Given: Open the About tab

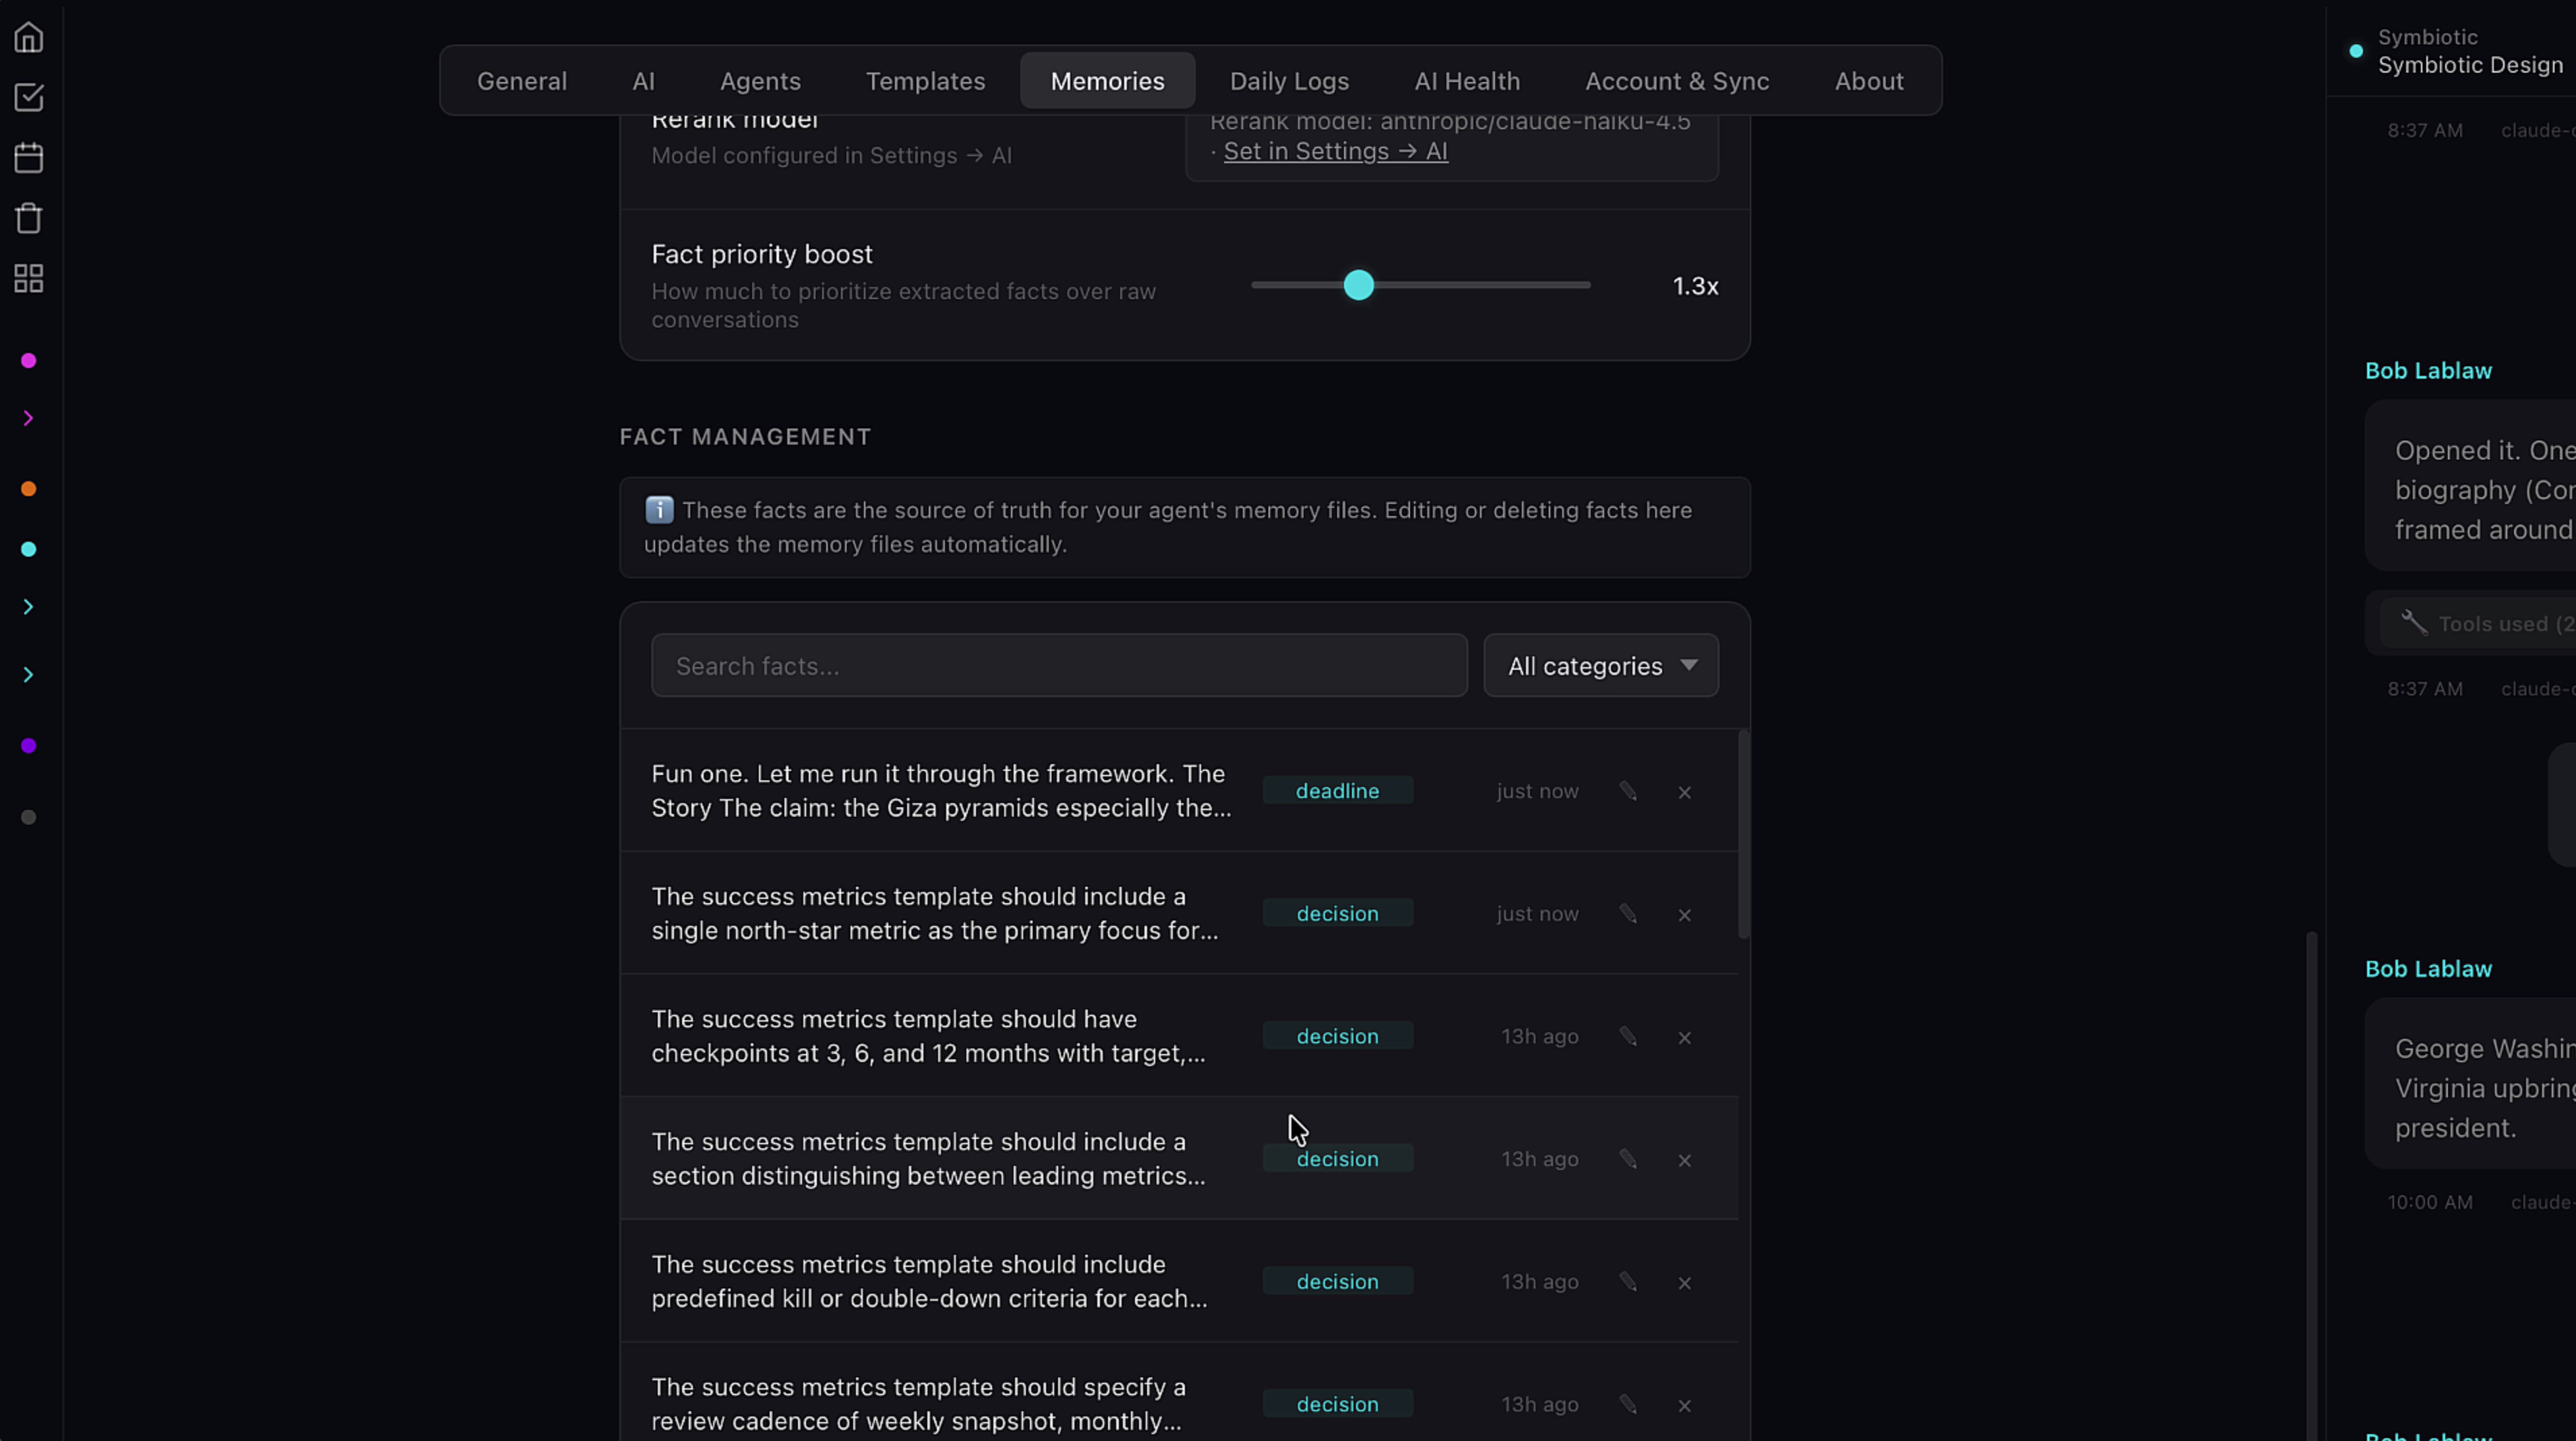Looking at the screenshot, I should coord(1868,80).
